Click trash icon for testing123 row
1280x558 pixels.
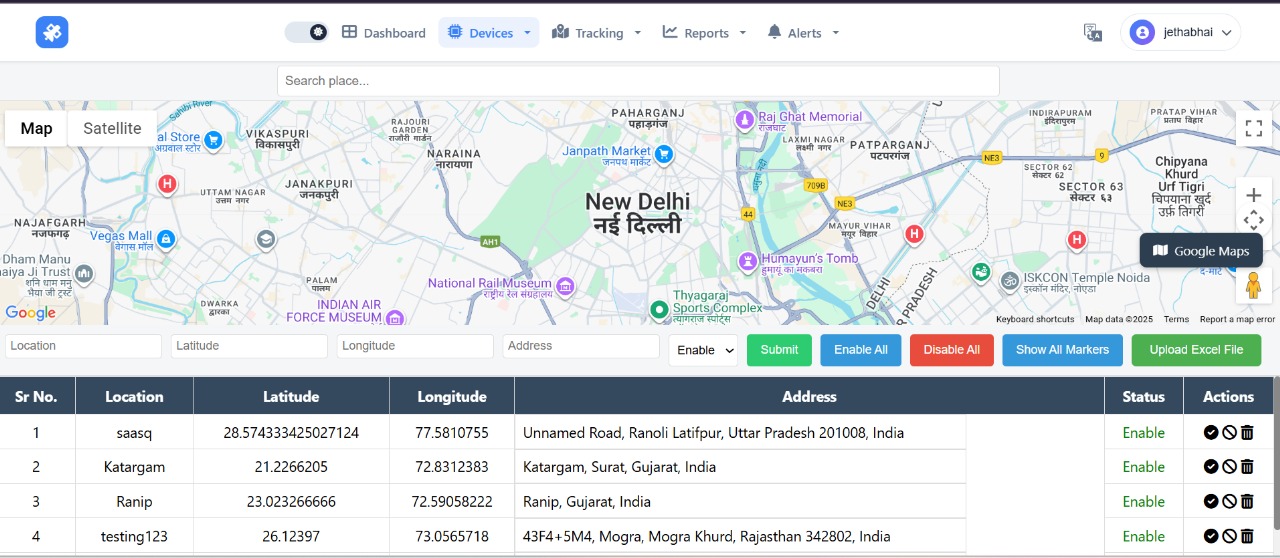point(1247,536)
